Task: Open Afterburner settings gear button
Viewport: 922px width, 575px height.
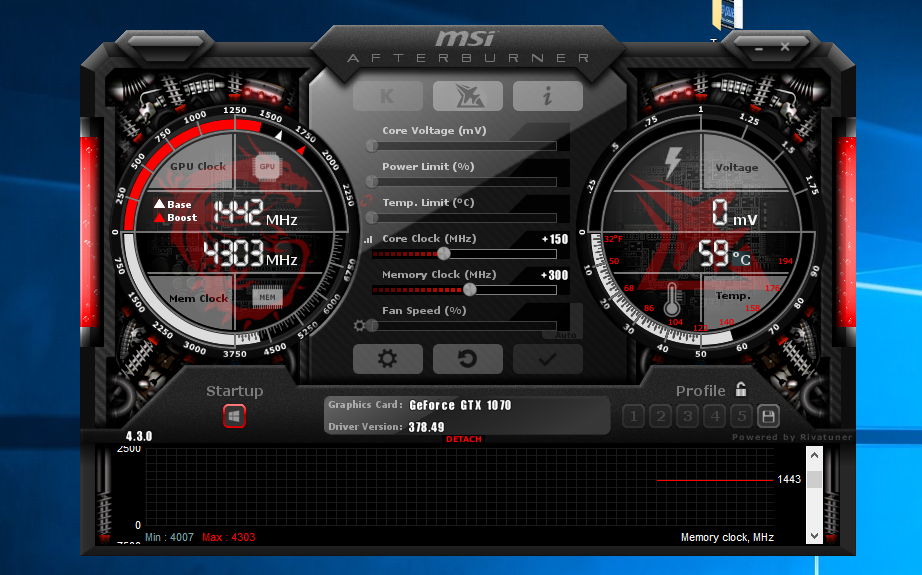Action: click(387, 359)
